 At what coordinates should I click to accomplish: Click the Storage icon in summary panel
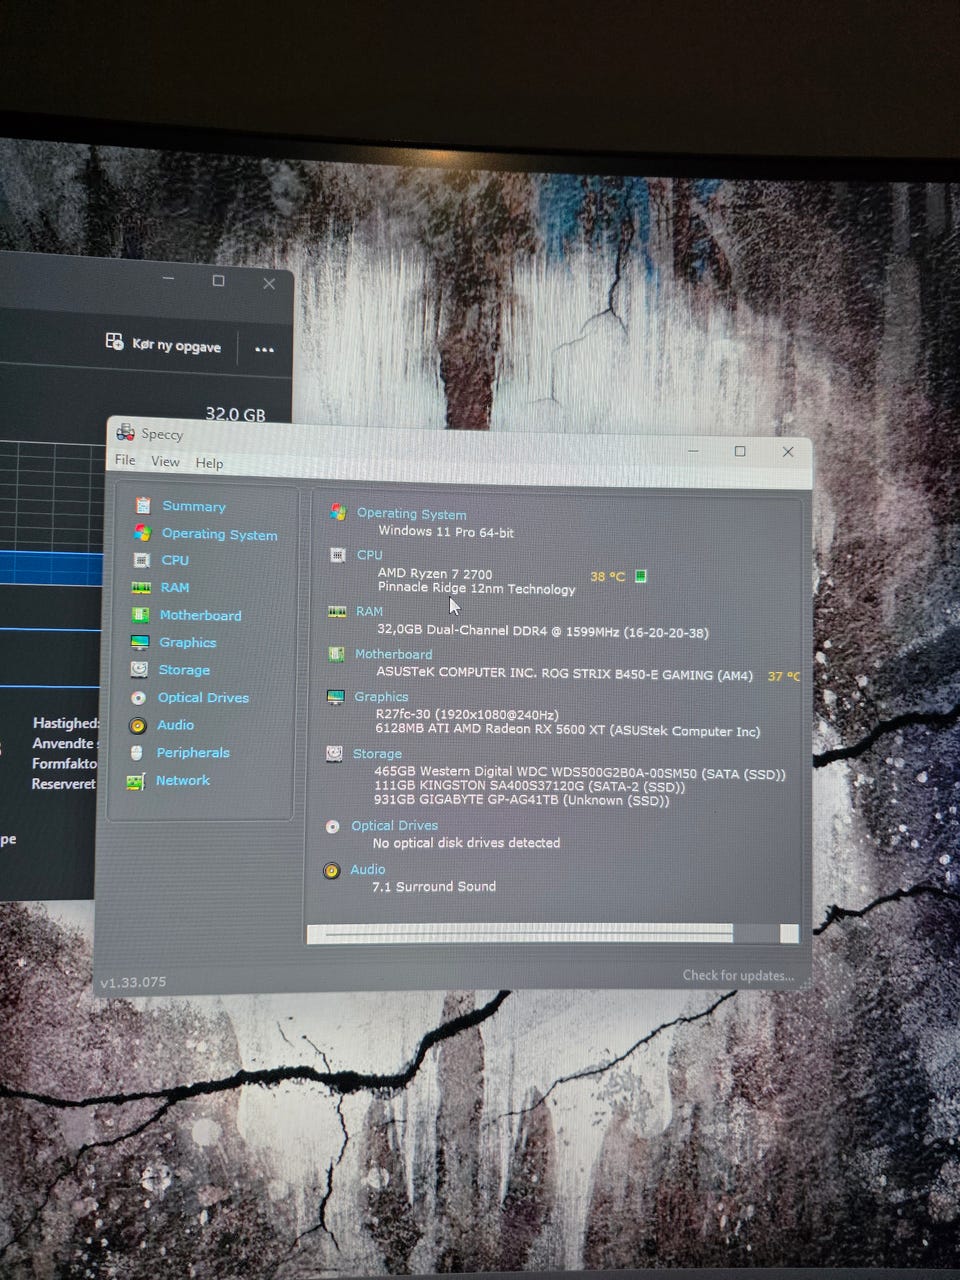pos(334,753)
